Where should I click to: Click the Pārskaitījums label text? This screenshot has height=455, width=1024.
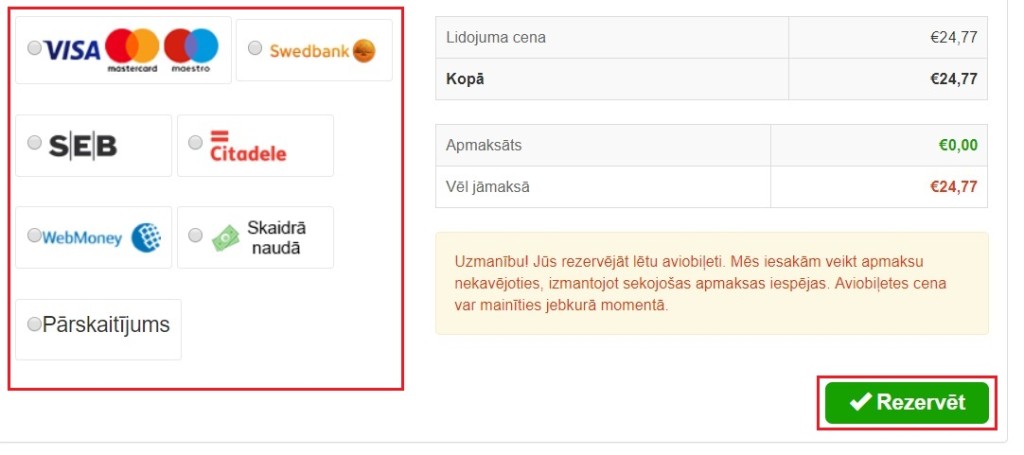click(x=106, y=325)
